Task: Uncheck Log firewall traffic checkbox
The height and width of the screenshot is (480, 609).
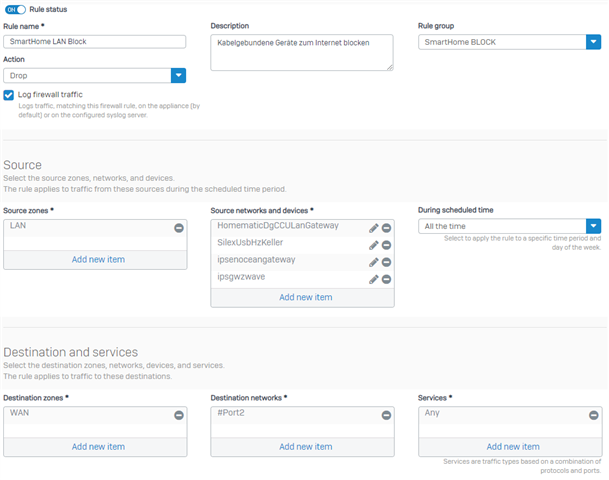Action: [9, 95]
